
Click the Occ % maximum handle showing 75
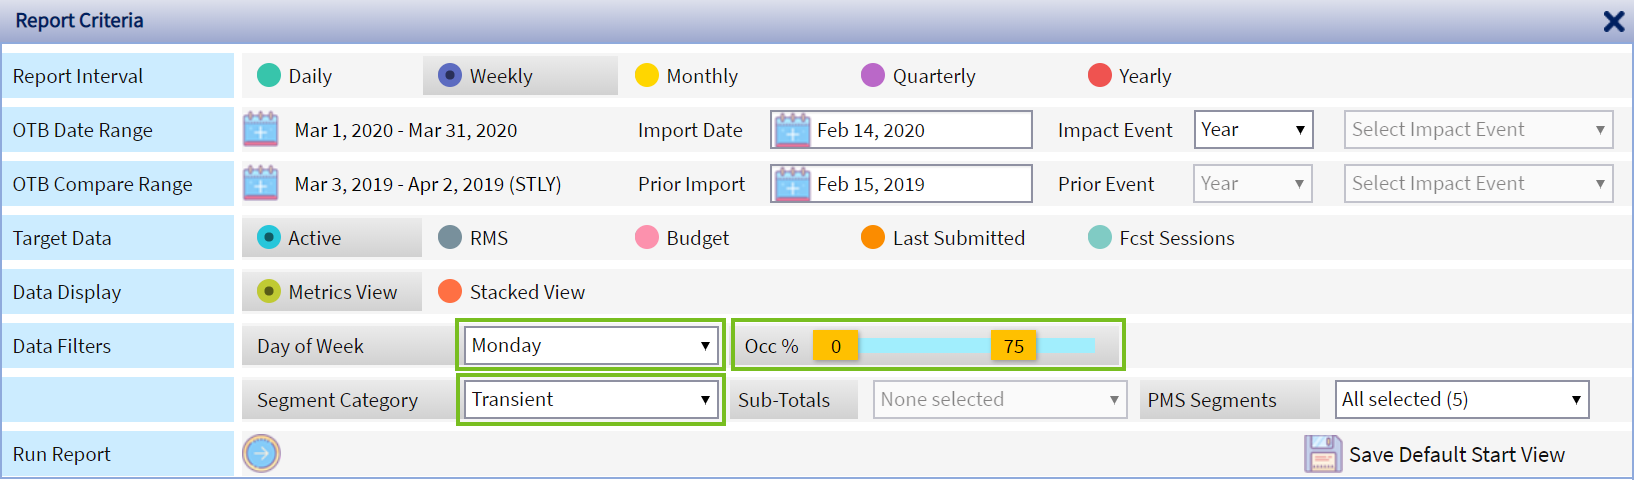tap(1014, 346)
